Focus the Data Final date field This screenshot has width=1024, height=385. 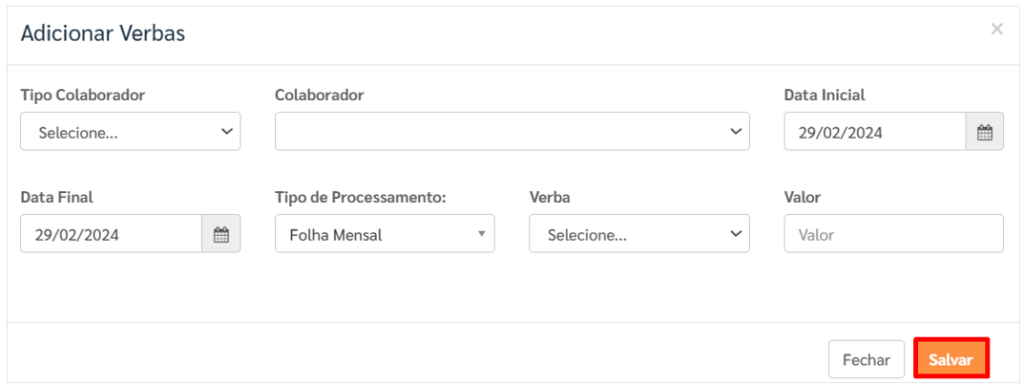point(111,234)
